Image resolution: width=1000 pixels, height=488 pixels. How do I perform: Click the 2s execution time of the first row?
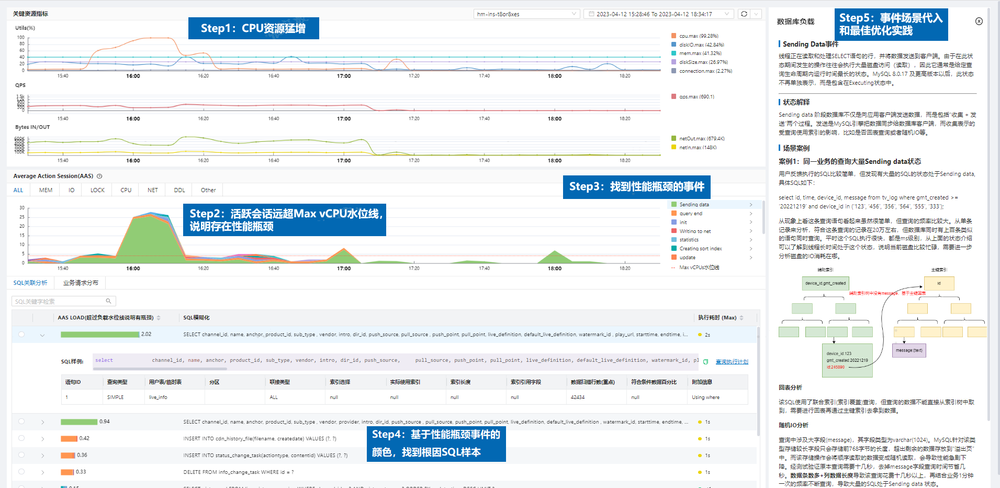coord(707,334)
